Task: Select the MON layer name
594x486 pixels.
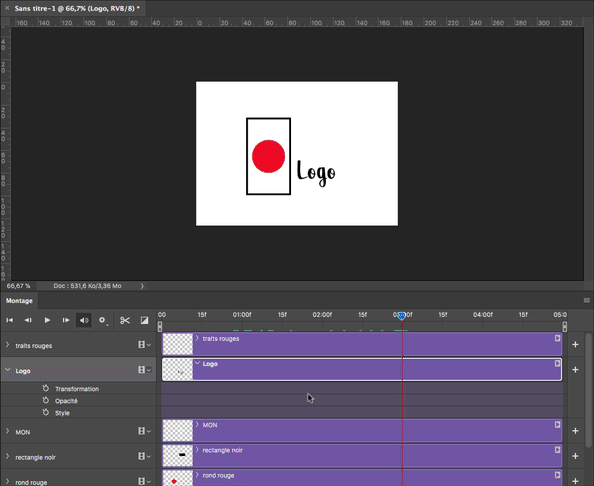Action: [23, 432]
